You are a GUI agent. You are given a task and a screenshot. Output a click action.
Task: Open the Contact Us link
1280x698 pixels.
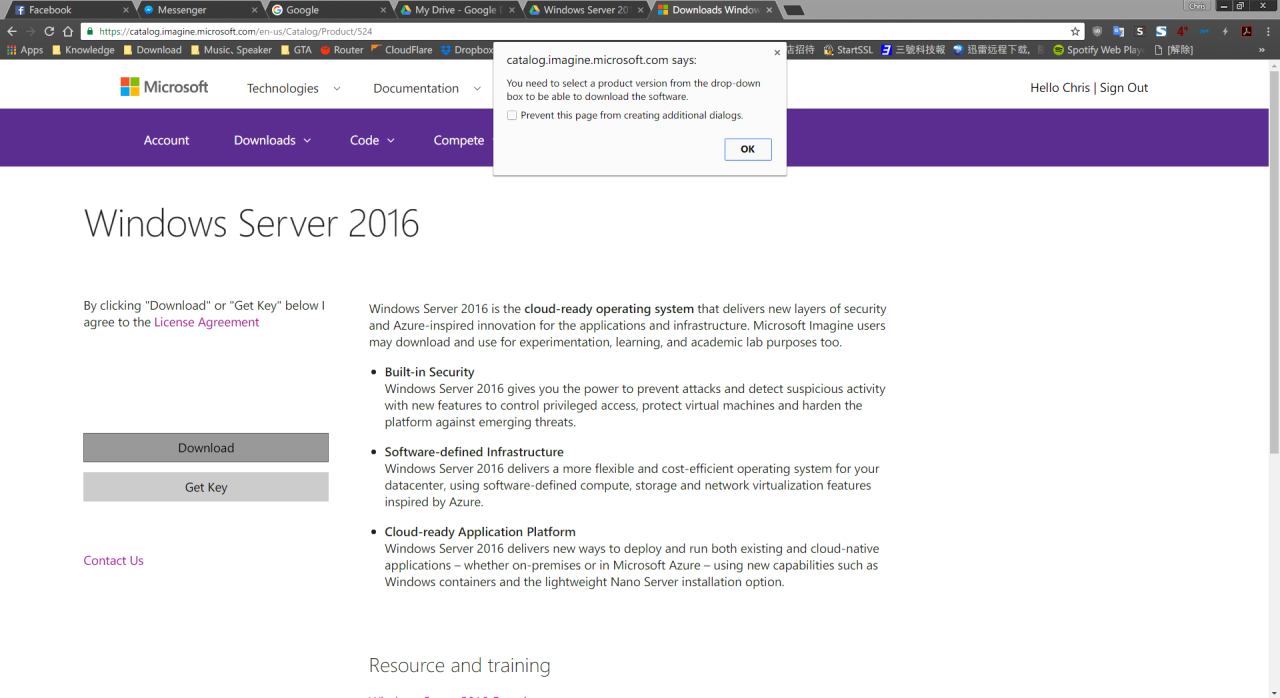[x=113, y=561]
